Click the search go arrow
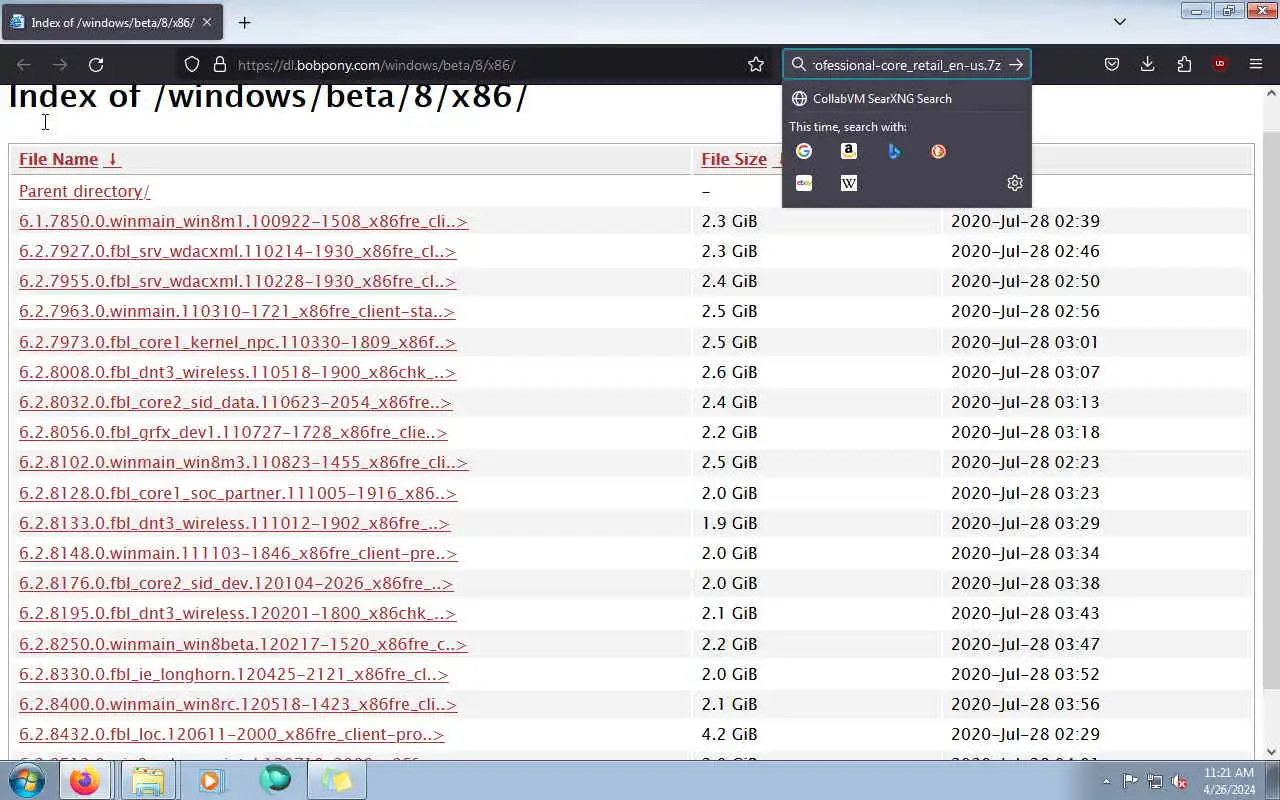This screenshot has width=1280, height=800. click(1016, 65)
